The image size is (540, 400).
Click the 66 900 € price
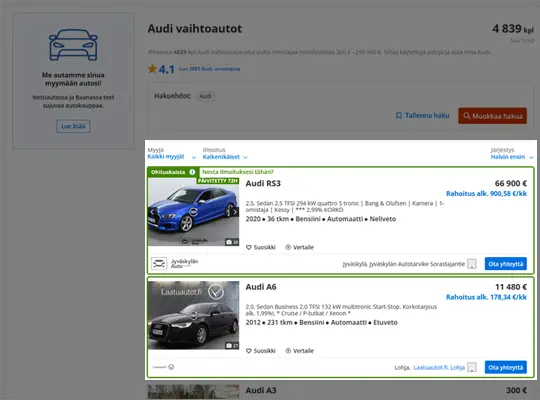511,183
